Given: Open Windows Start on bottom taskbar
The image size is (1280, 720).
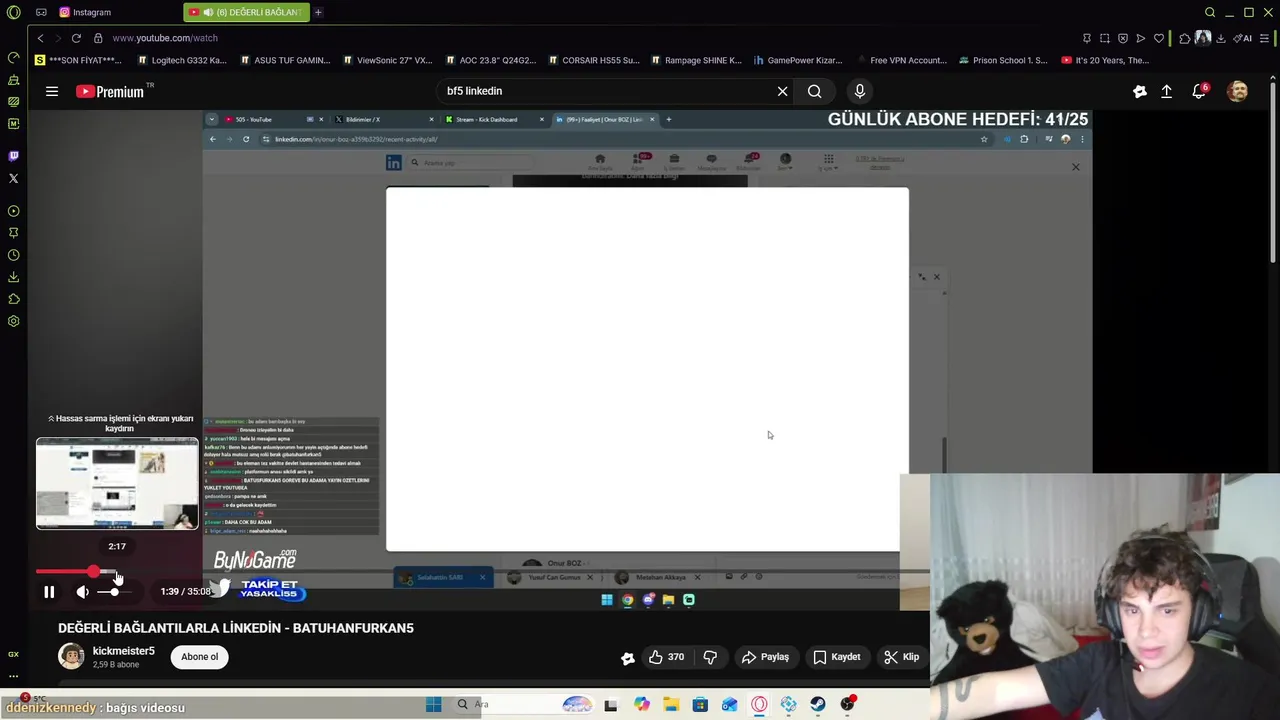Looking at the screenshot, I should pos(433,704).
